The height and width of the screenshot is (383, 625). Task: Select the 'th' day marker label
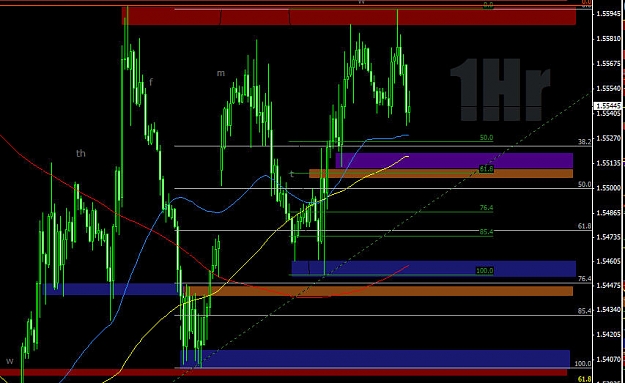(x=81, y=153)
